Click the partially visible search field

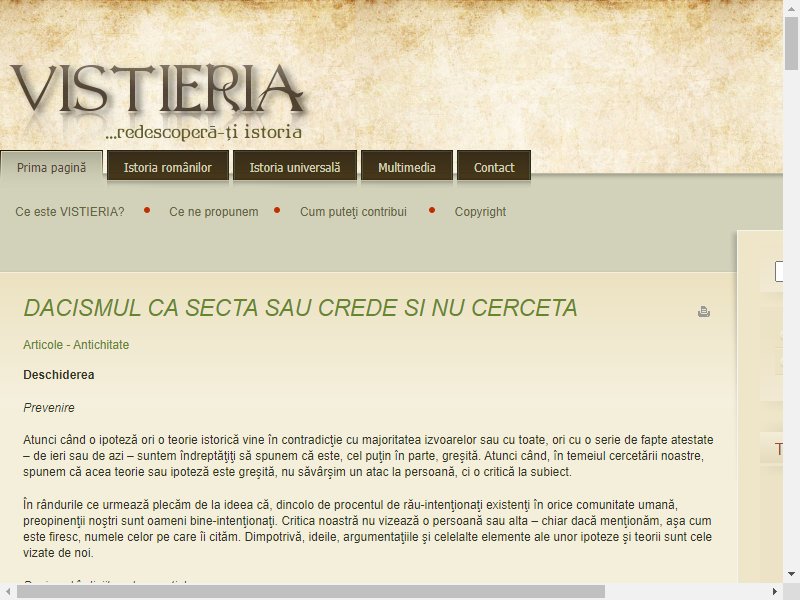[779, 271]
